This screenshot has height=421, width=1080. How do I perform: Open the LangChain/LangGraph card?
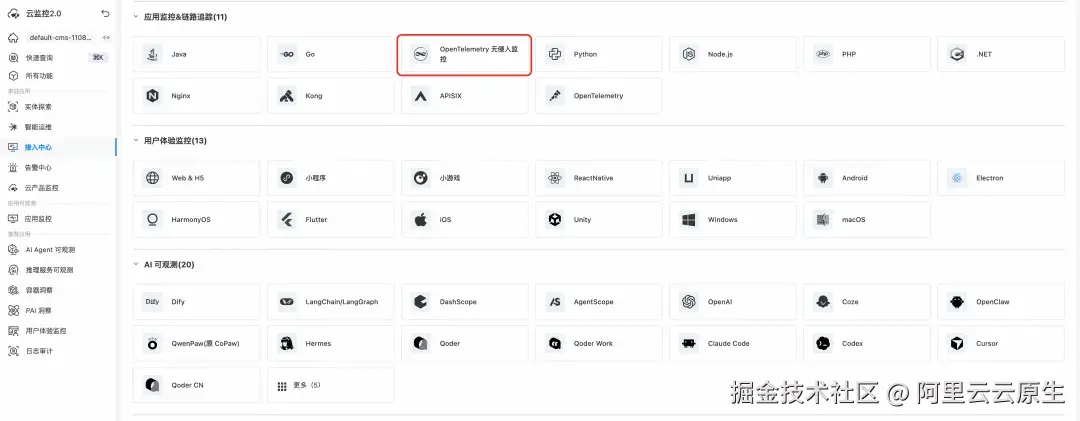coord(331,302)
